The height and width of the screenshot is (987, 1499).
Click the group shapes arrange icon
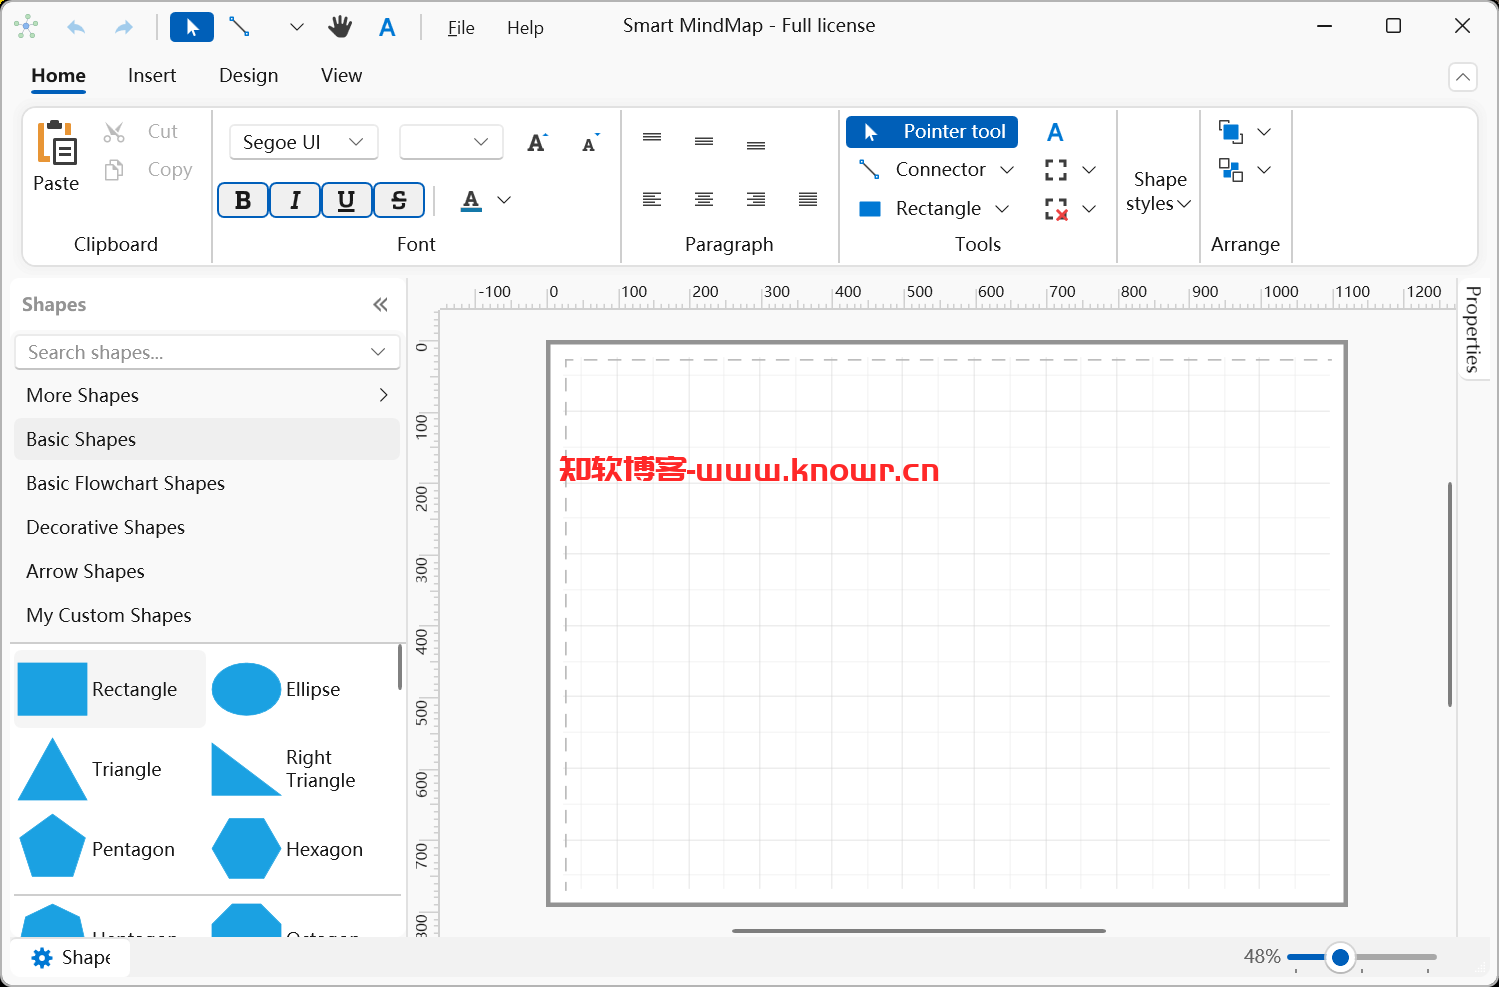[1230, 170]
